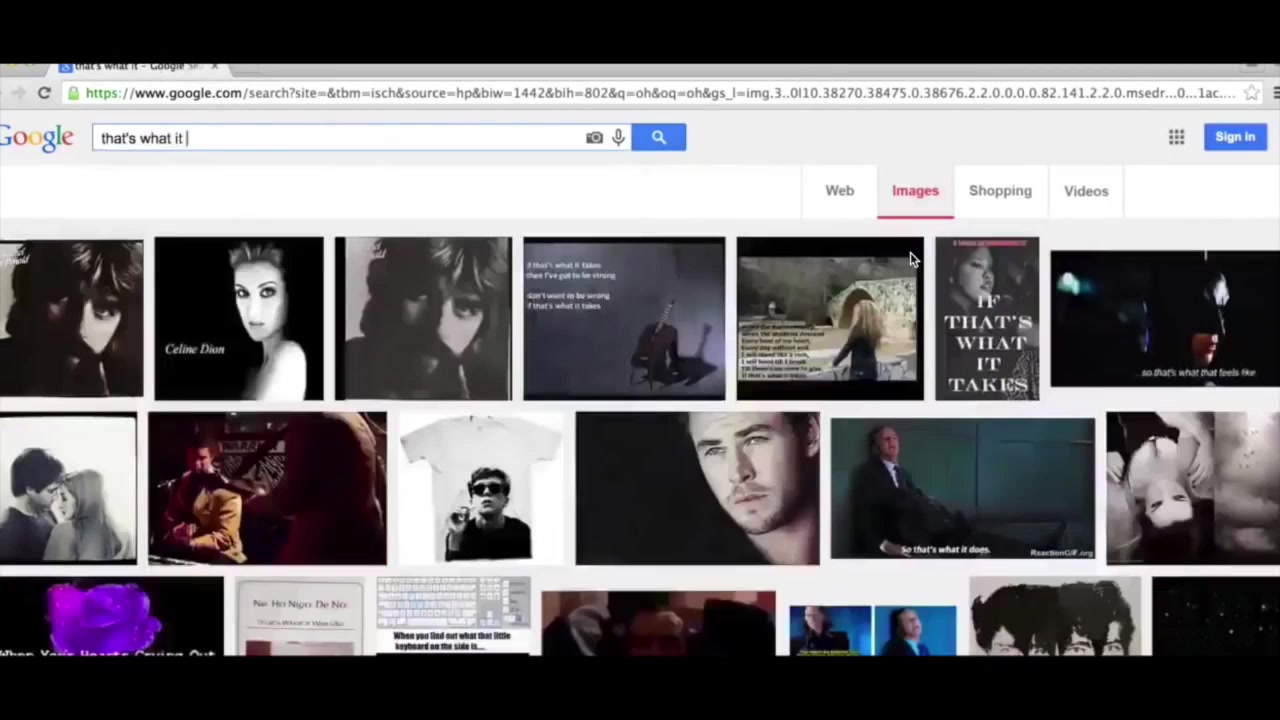The width and height of the screenshot is (1280, 720).
Task: Click the Sign in button
Action: point(1235,137)
